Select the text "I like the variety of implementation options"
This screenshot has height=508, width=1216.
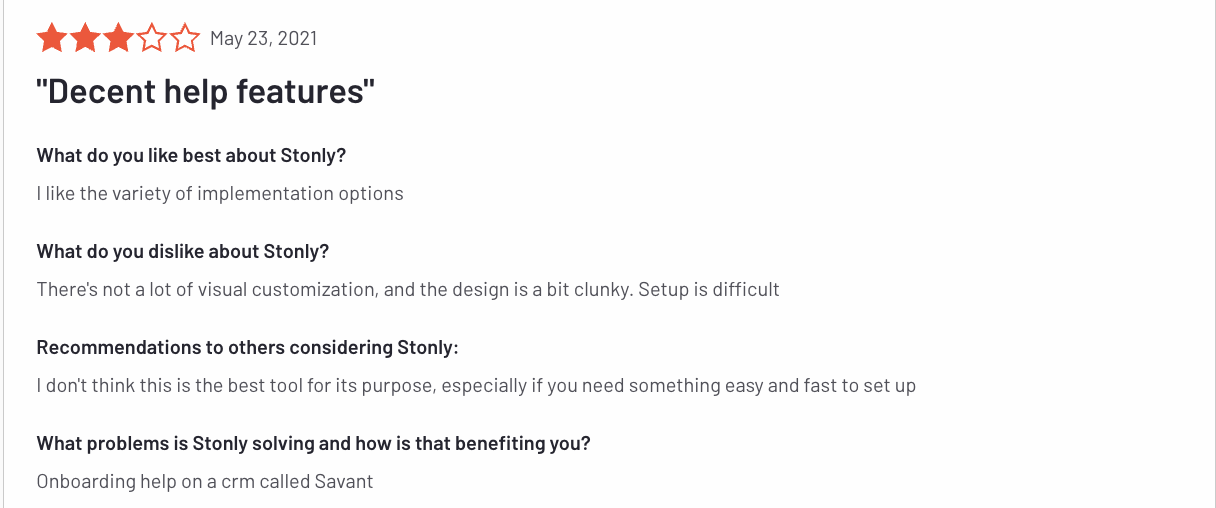click(x=220, y=193)
